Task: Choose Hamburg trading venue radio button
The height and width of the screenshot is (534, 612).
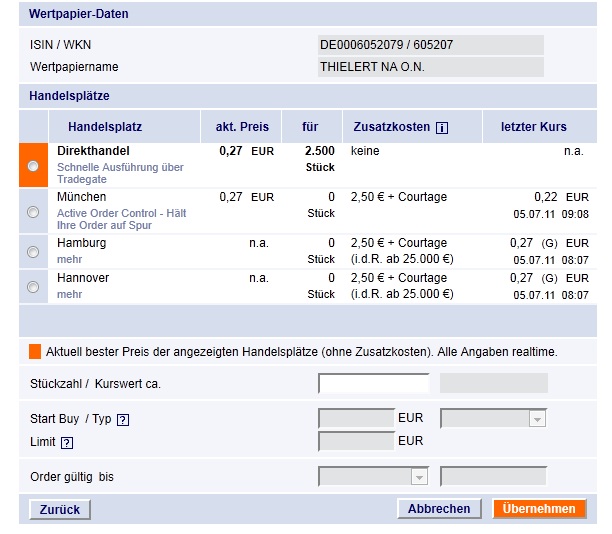Action: [x=33, y=251]
